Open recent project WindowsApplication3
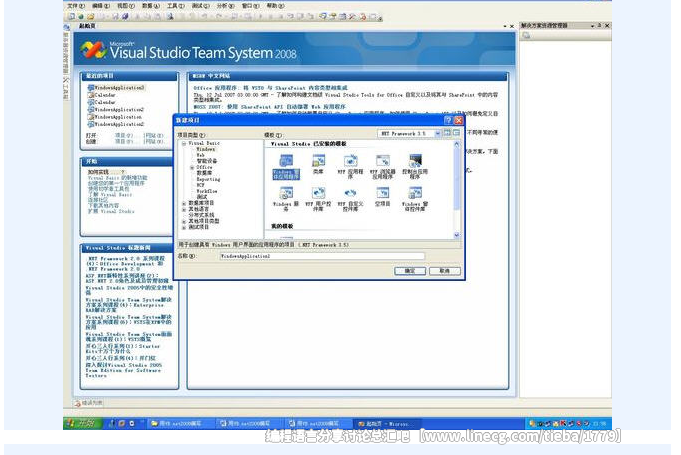681x455 pixels. 116,88
